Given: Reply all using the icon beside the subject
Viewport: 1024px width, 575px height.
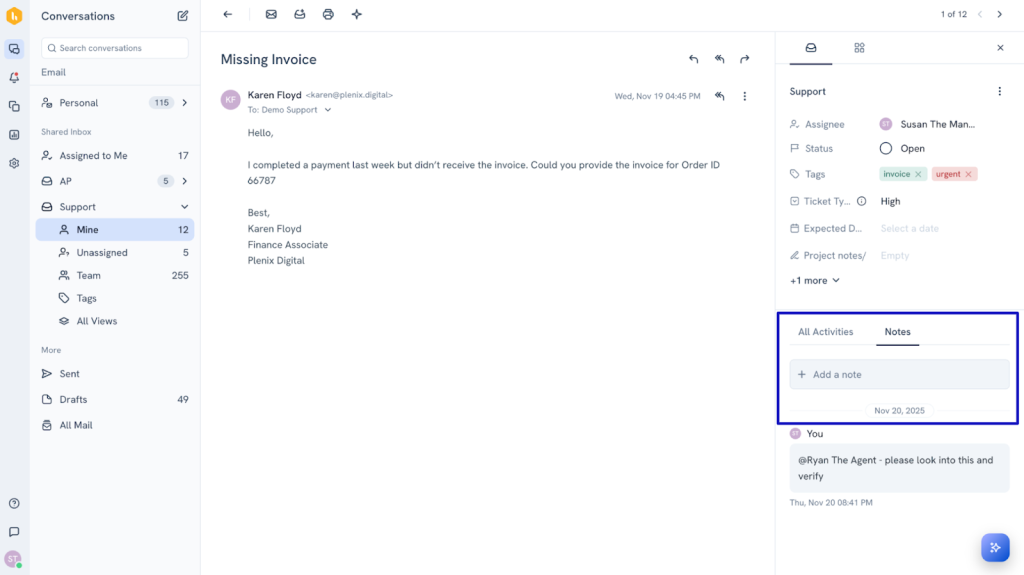Looking at the screenshot, I should tap(719, 59).
